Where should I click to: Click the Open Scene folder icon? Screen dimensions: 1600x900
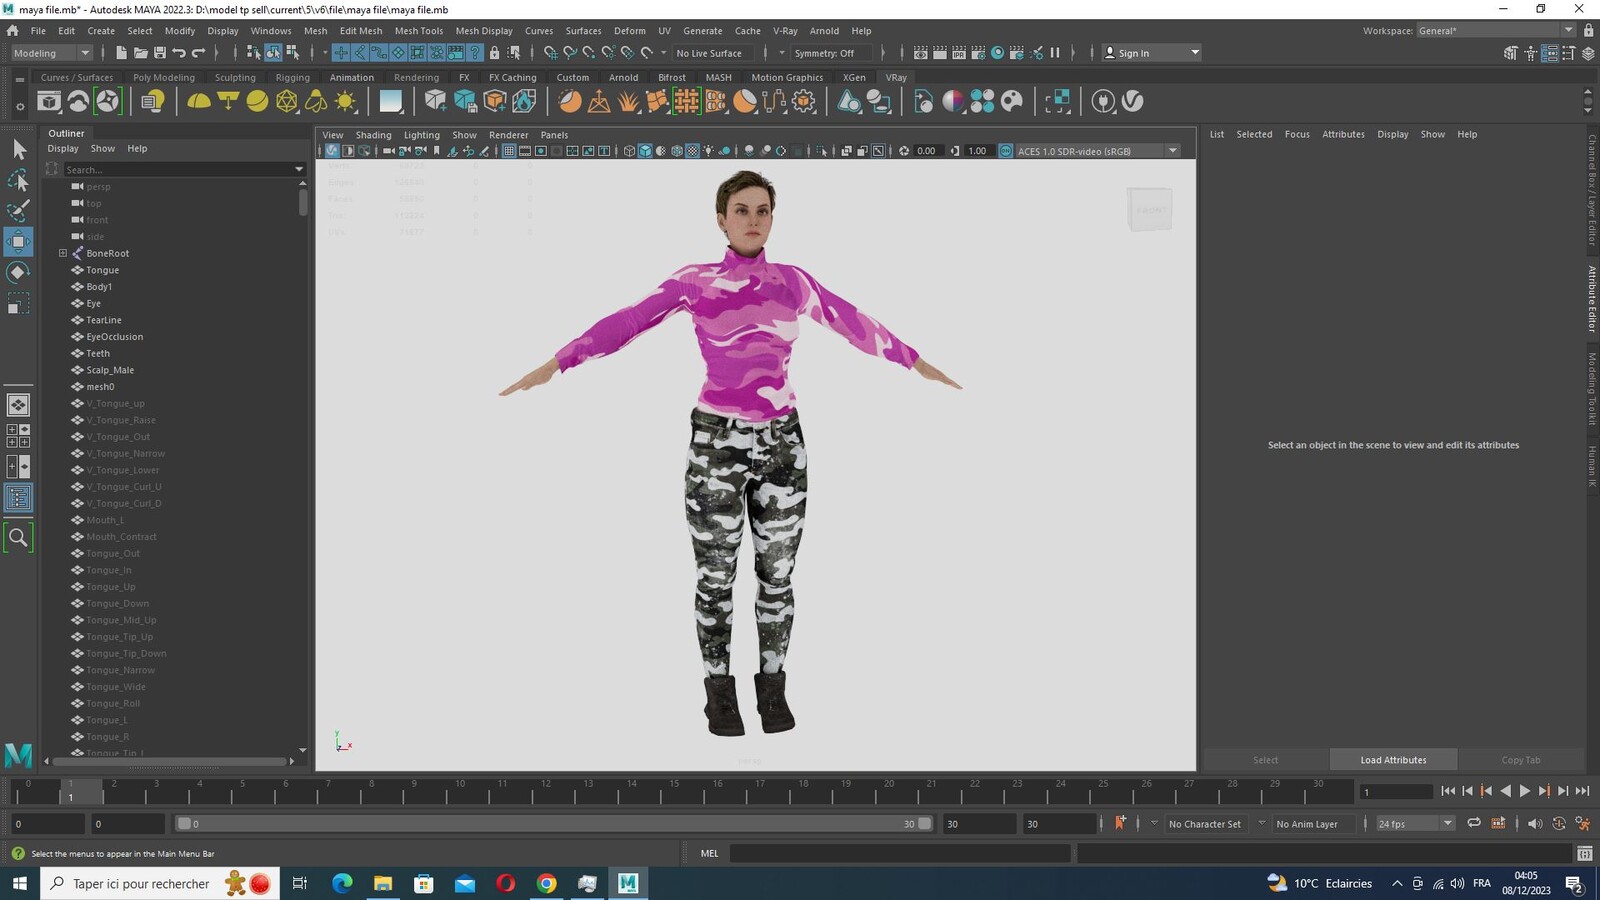(140, 53)
